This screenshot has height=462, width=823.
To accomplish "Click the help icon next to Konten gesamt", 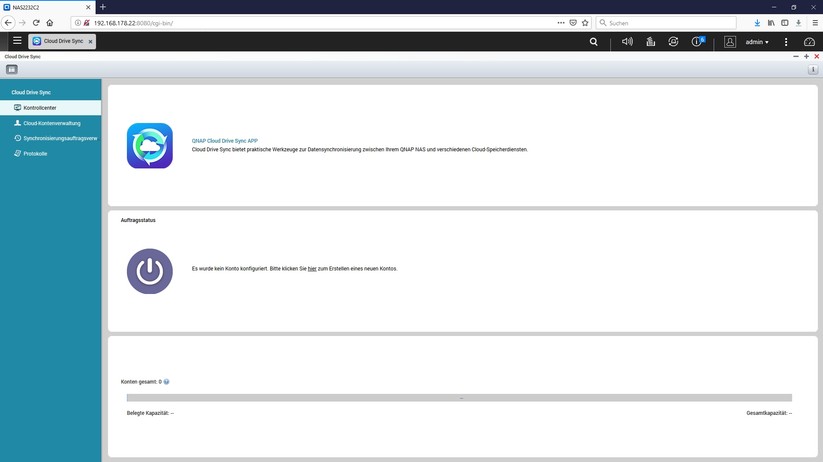I will 166,382.
